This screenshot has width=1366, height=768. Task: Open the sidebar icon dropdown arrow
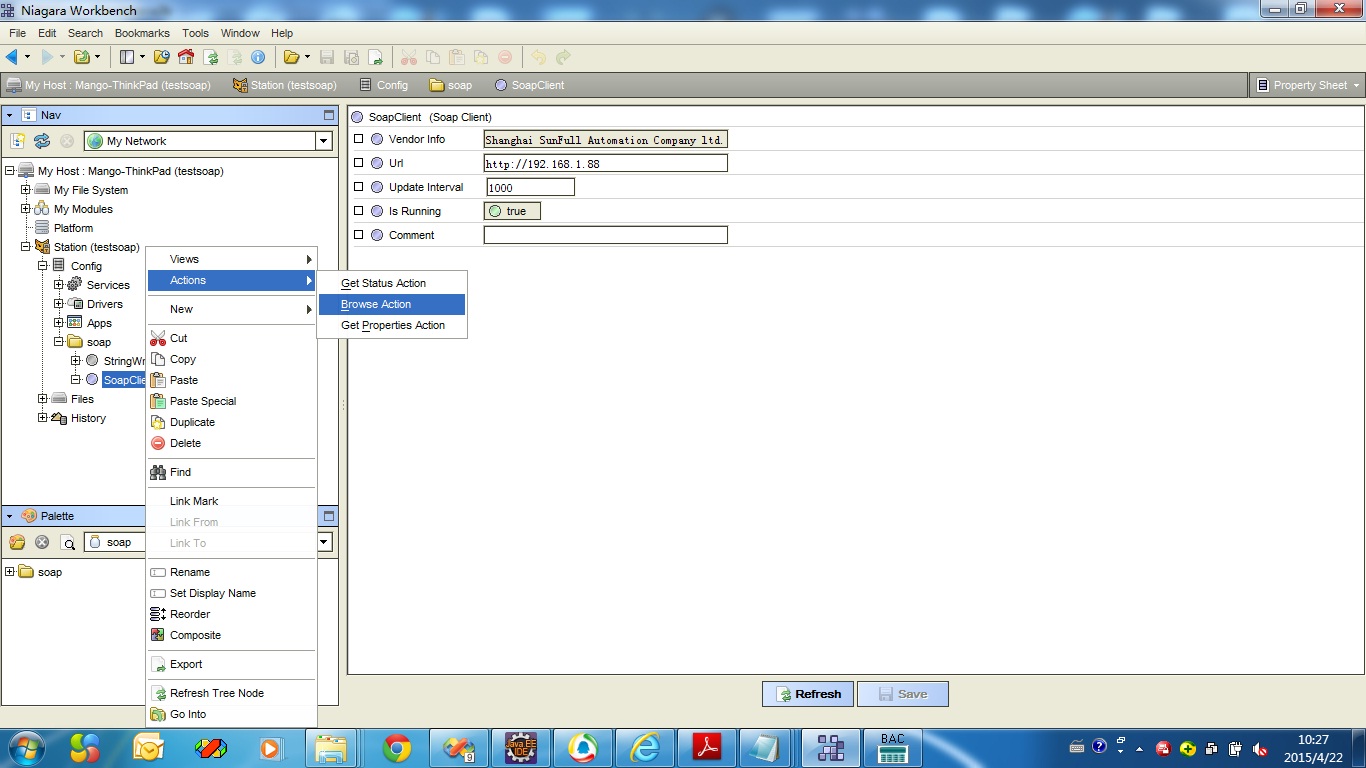pos(142,57)
